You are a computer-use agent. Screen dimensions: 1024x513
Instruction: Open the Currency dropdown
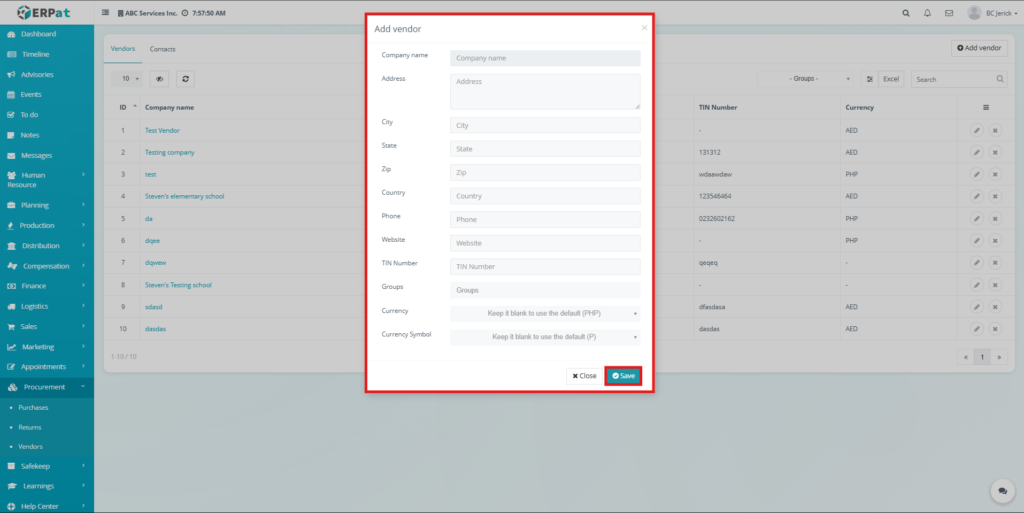pos(545,313)
